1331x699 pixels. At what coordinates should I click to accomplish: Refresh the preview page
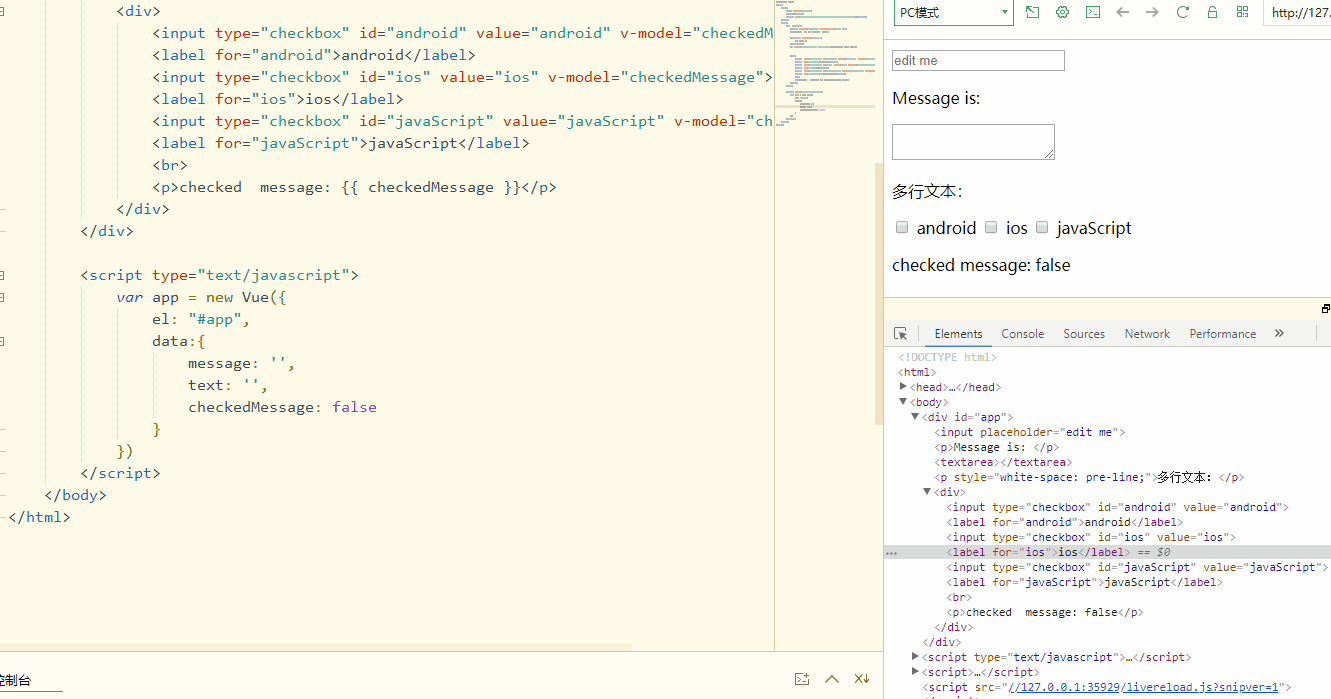pyautogui.click(x=1183, y=12)
